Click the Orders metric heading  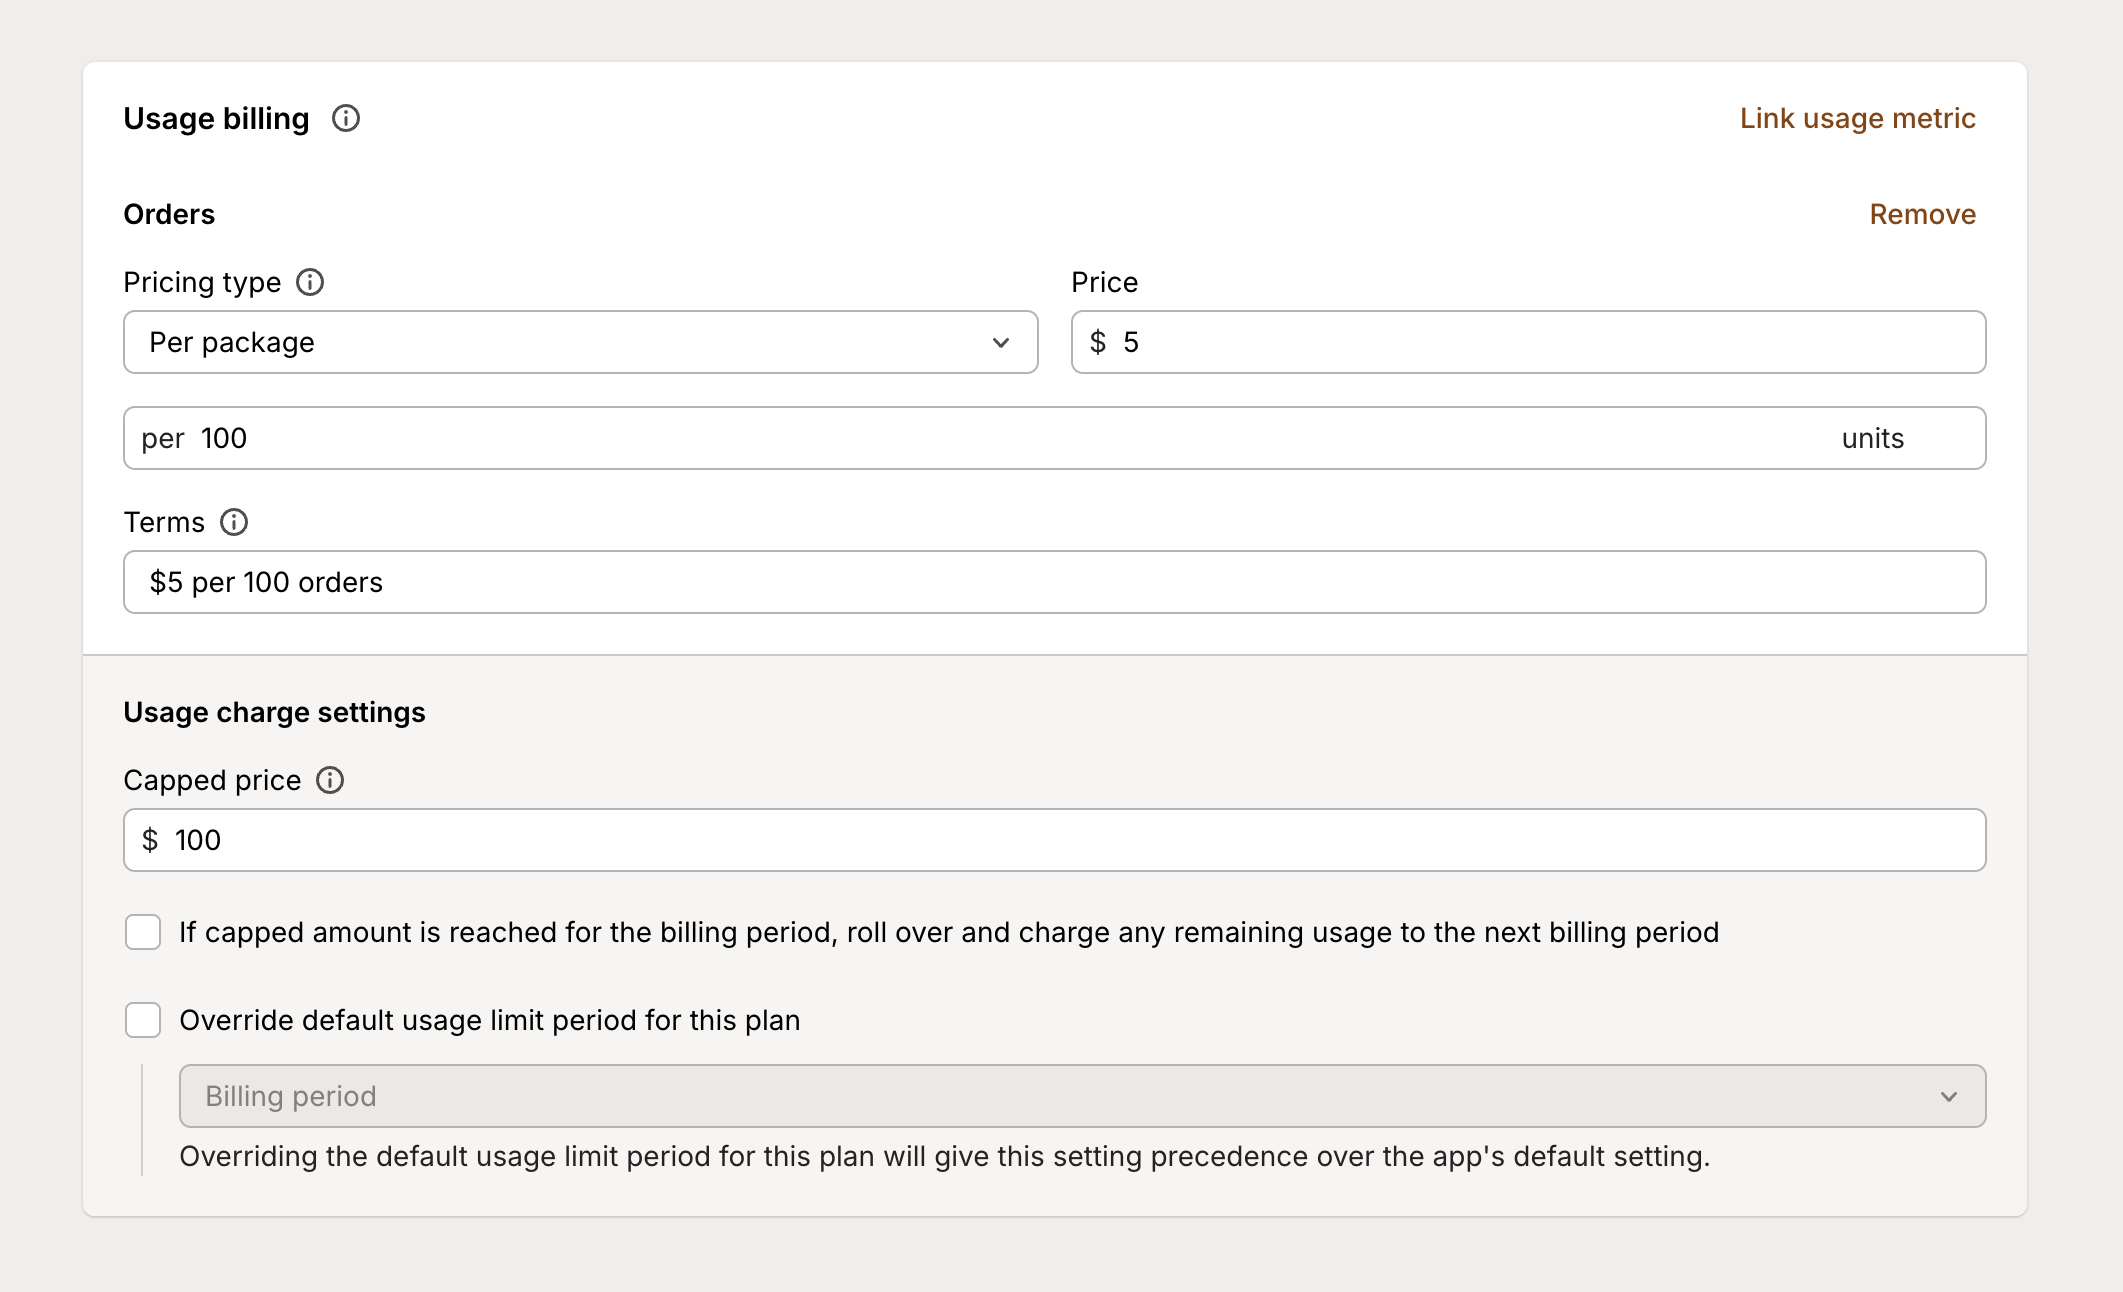(x=168, y=213)
